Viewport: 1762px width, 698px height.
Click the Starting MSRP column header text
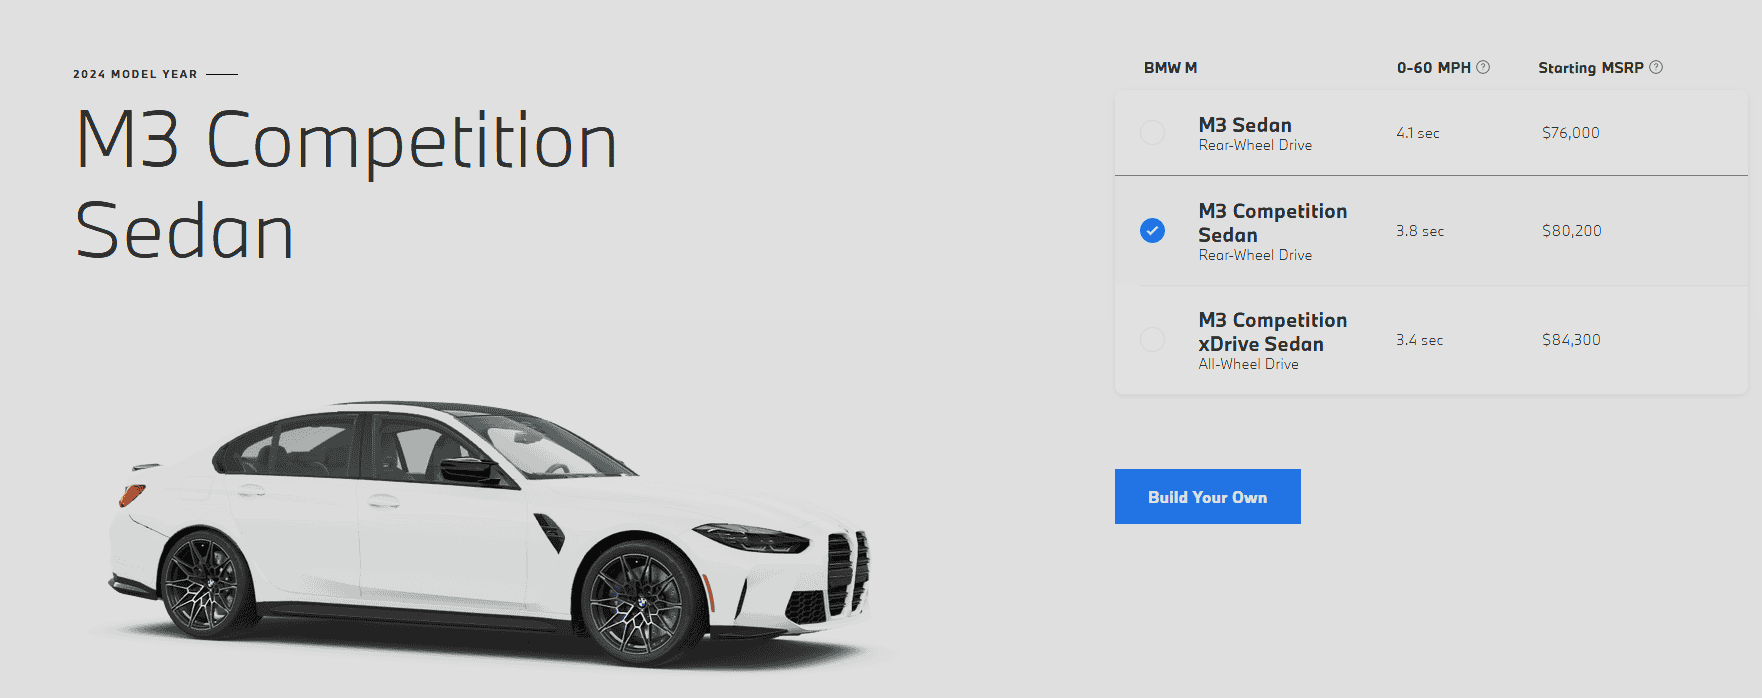pos(1590,68)
